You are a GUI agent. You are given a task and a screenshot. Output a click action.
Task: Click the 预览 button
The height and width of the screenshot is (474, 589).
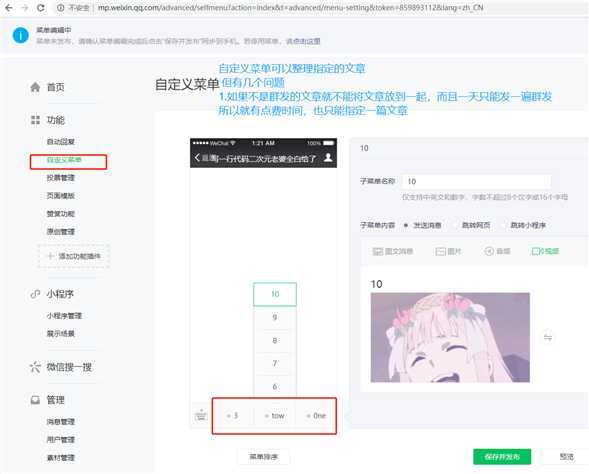(566, 457)
